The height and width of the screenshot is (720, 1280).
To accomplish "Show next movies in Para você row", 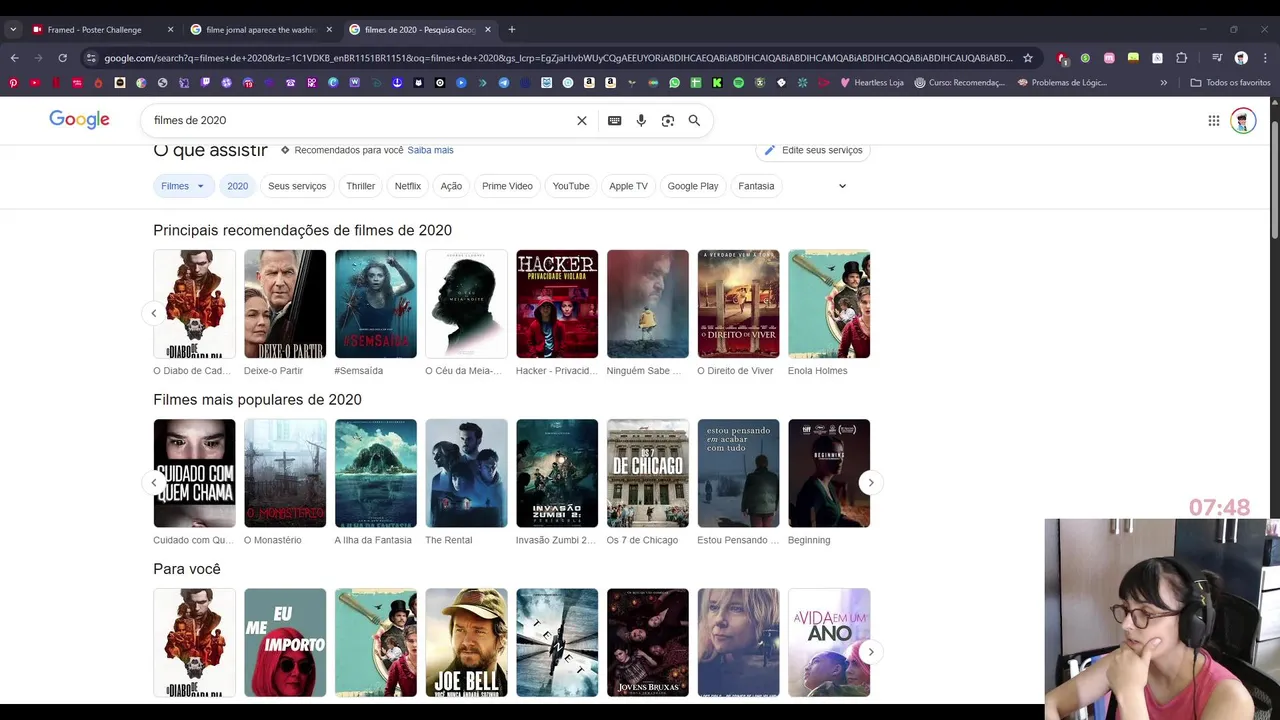I will tap(871, 652).
